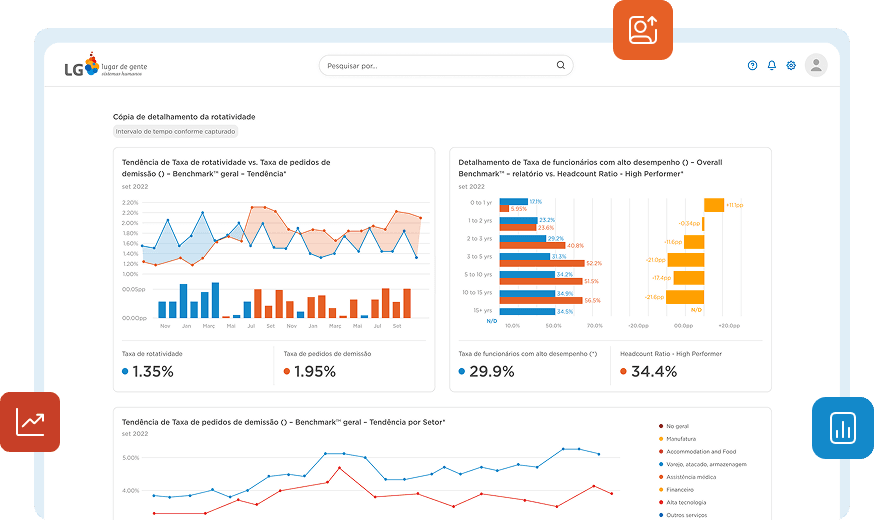Viewport: 874px width, 520px height.
Task: Click the blue bar chart icon
Action: click(x=842, y=428)
